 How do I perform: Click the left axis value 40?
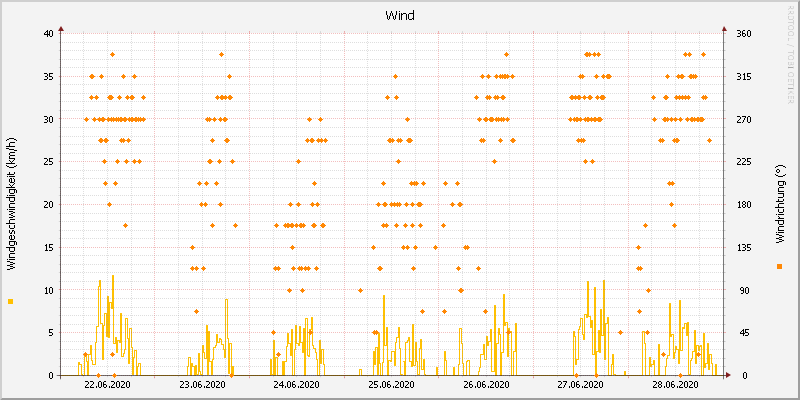tap(48, 33)
